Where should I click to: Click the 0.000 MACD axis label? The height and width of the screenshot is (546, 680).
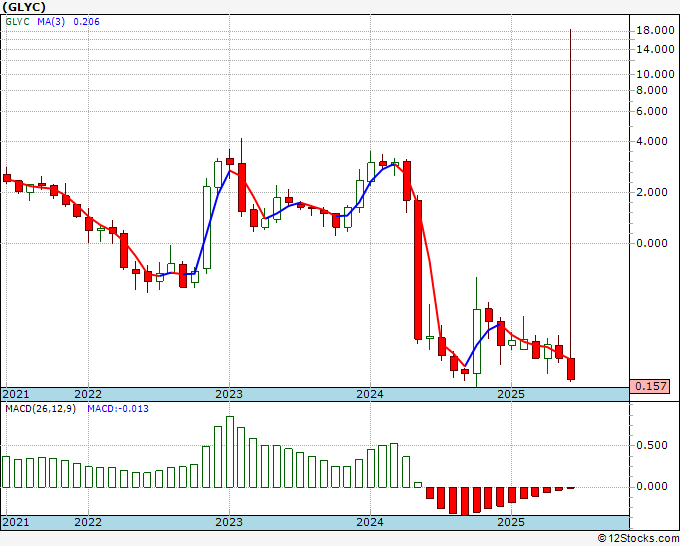pyautogui.click(x=652, y=487)
